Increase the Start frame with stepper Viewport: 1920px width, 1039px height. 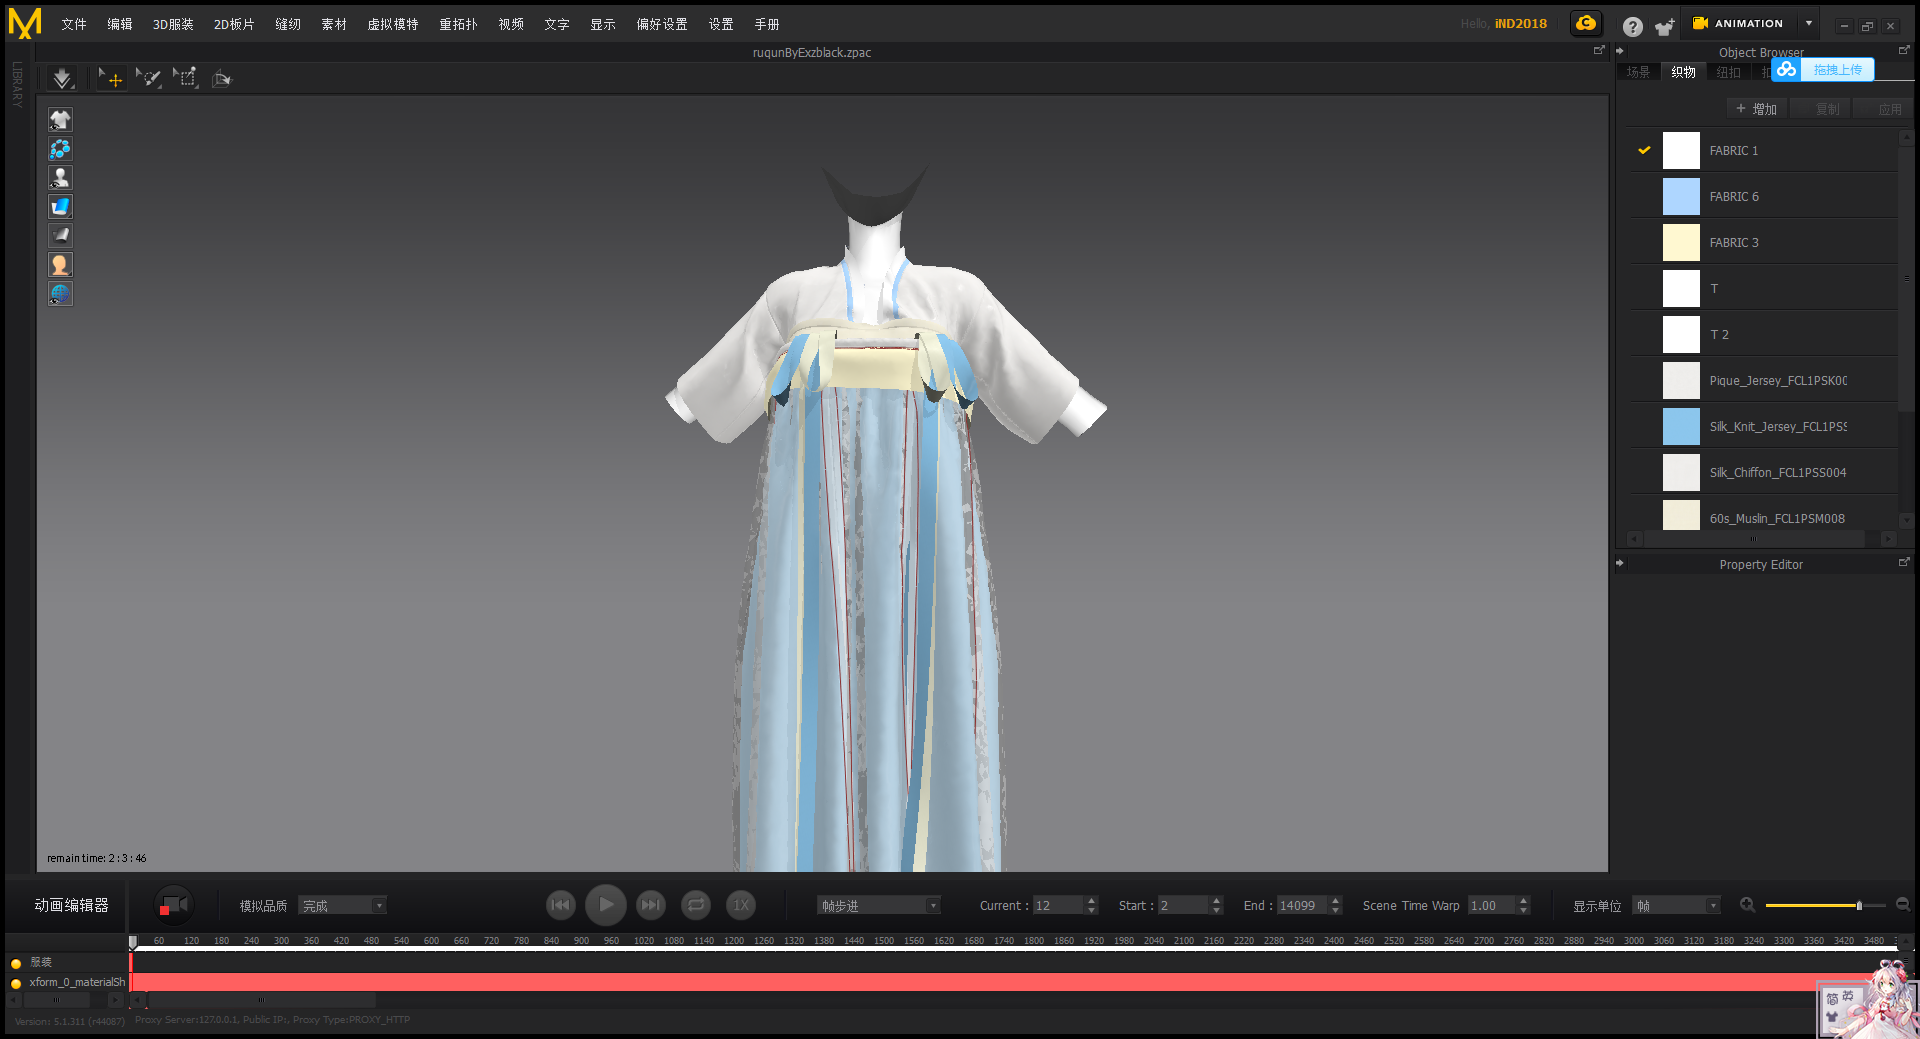pyautogui.click(x=1217, y=901)
